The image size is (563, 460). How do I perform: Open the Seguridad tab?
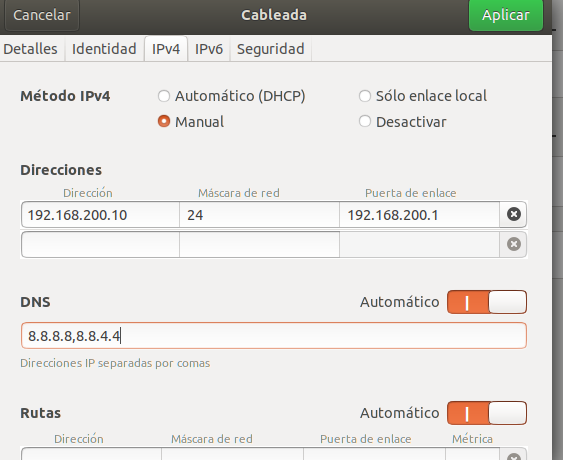pyautogui.click(x=271, y=49)
